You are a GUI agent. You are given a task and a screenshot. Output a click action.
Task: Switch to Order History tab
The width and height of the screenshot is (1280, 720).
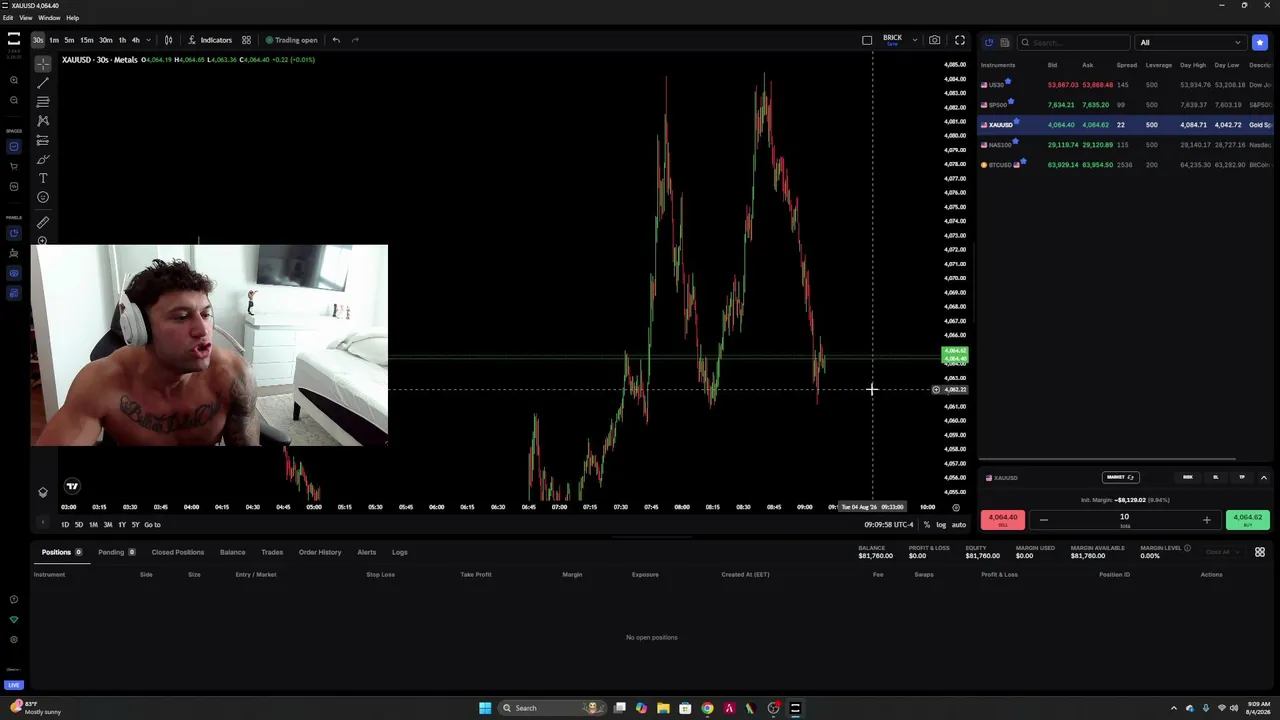320,552
